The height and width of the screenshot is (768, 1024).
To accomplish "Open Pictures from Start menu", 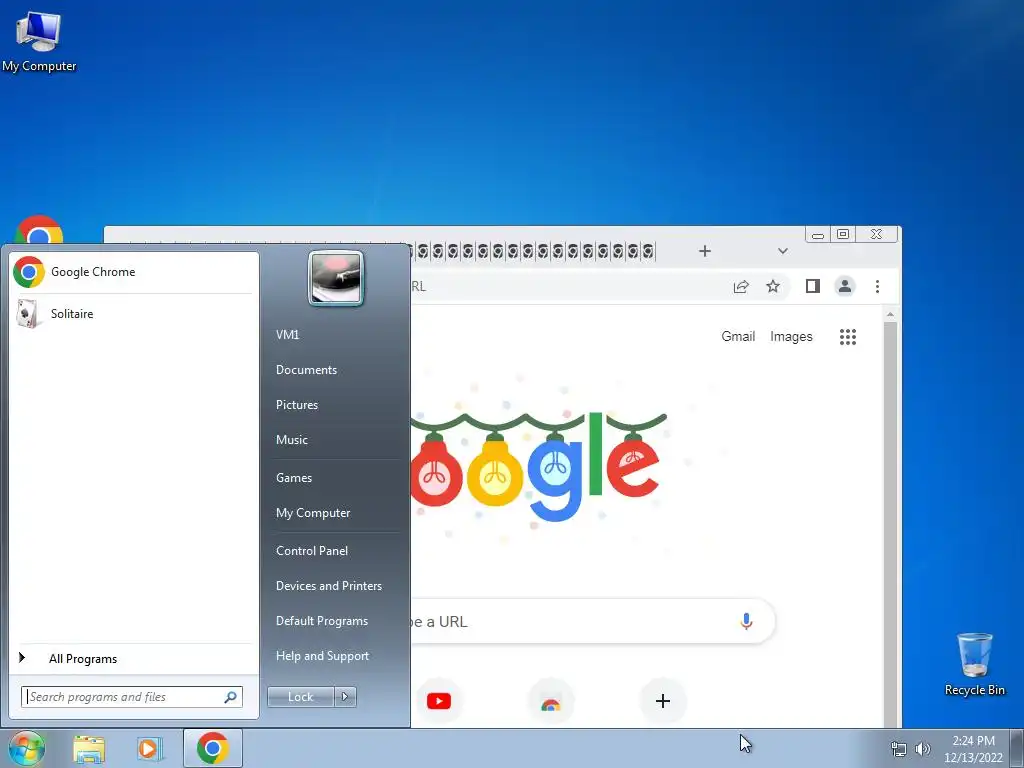I will (296, 405).
